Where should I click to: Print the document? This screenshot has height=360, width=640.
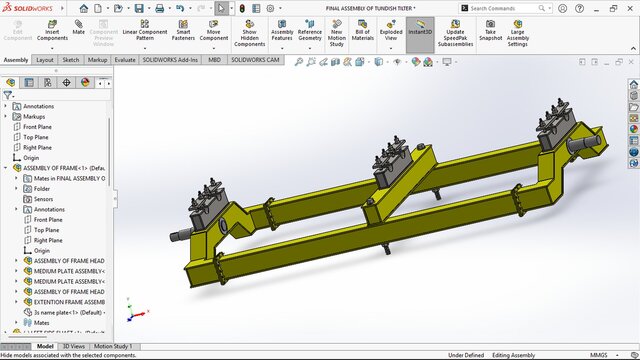[160, 8]
